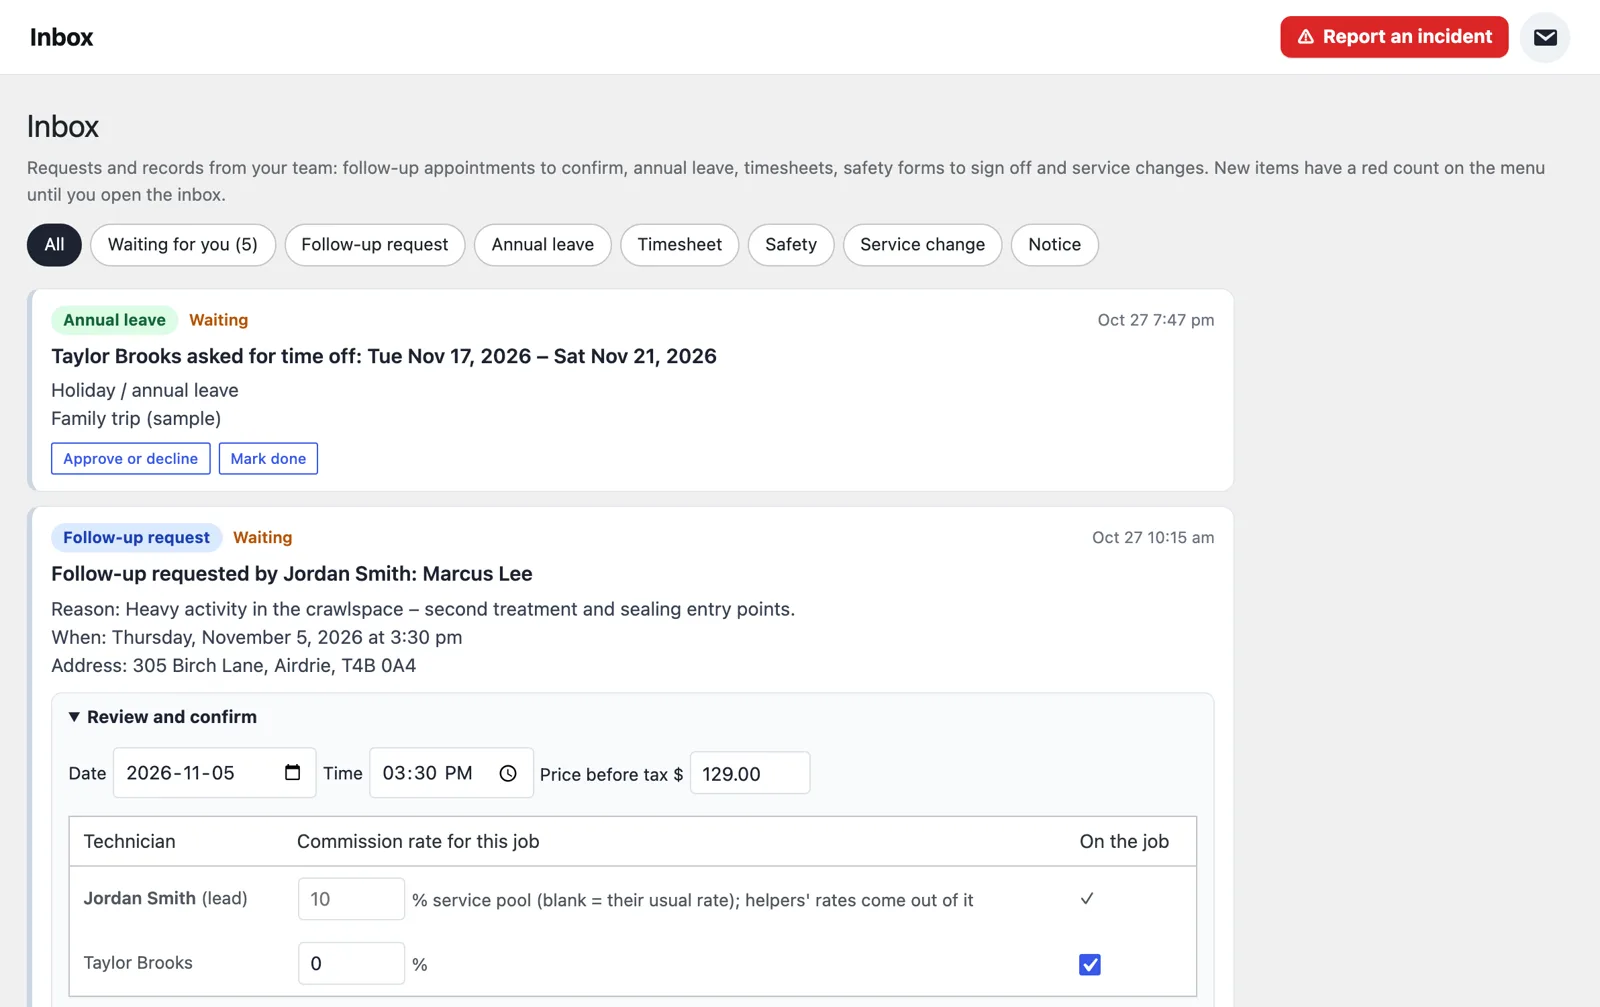
Task: Filter by Service change chip
Action: pyautogui.click(x=923, y=245)
